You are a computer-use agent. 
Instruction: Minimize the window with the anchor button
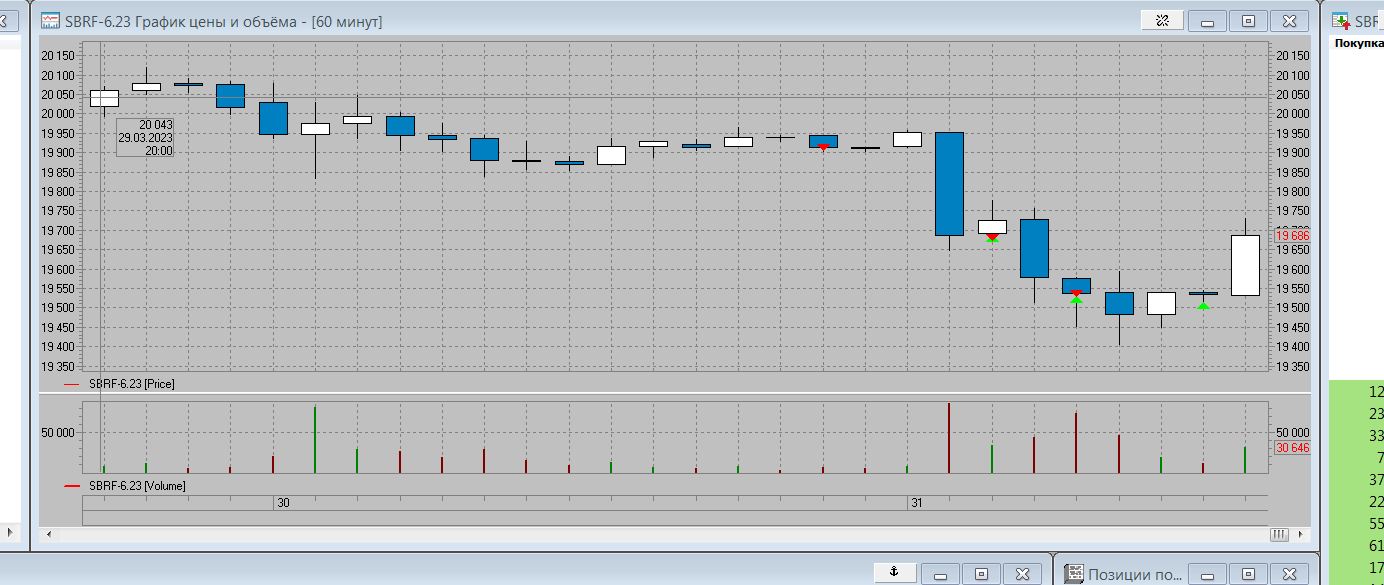940,574
